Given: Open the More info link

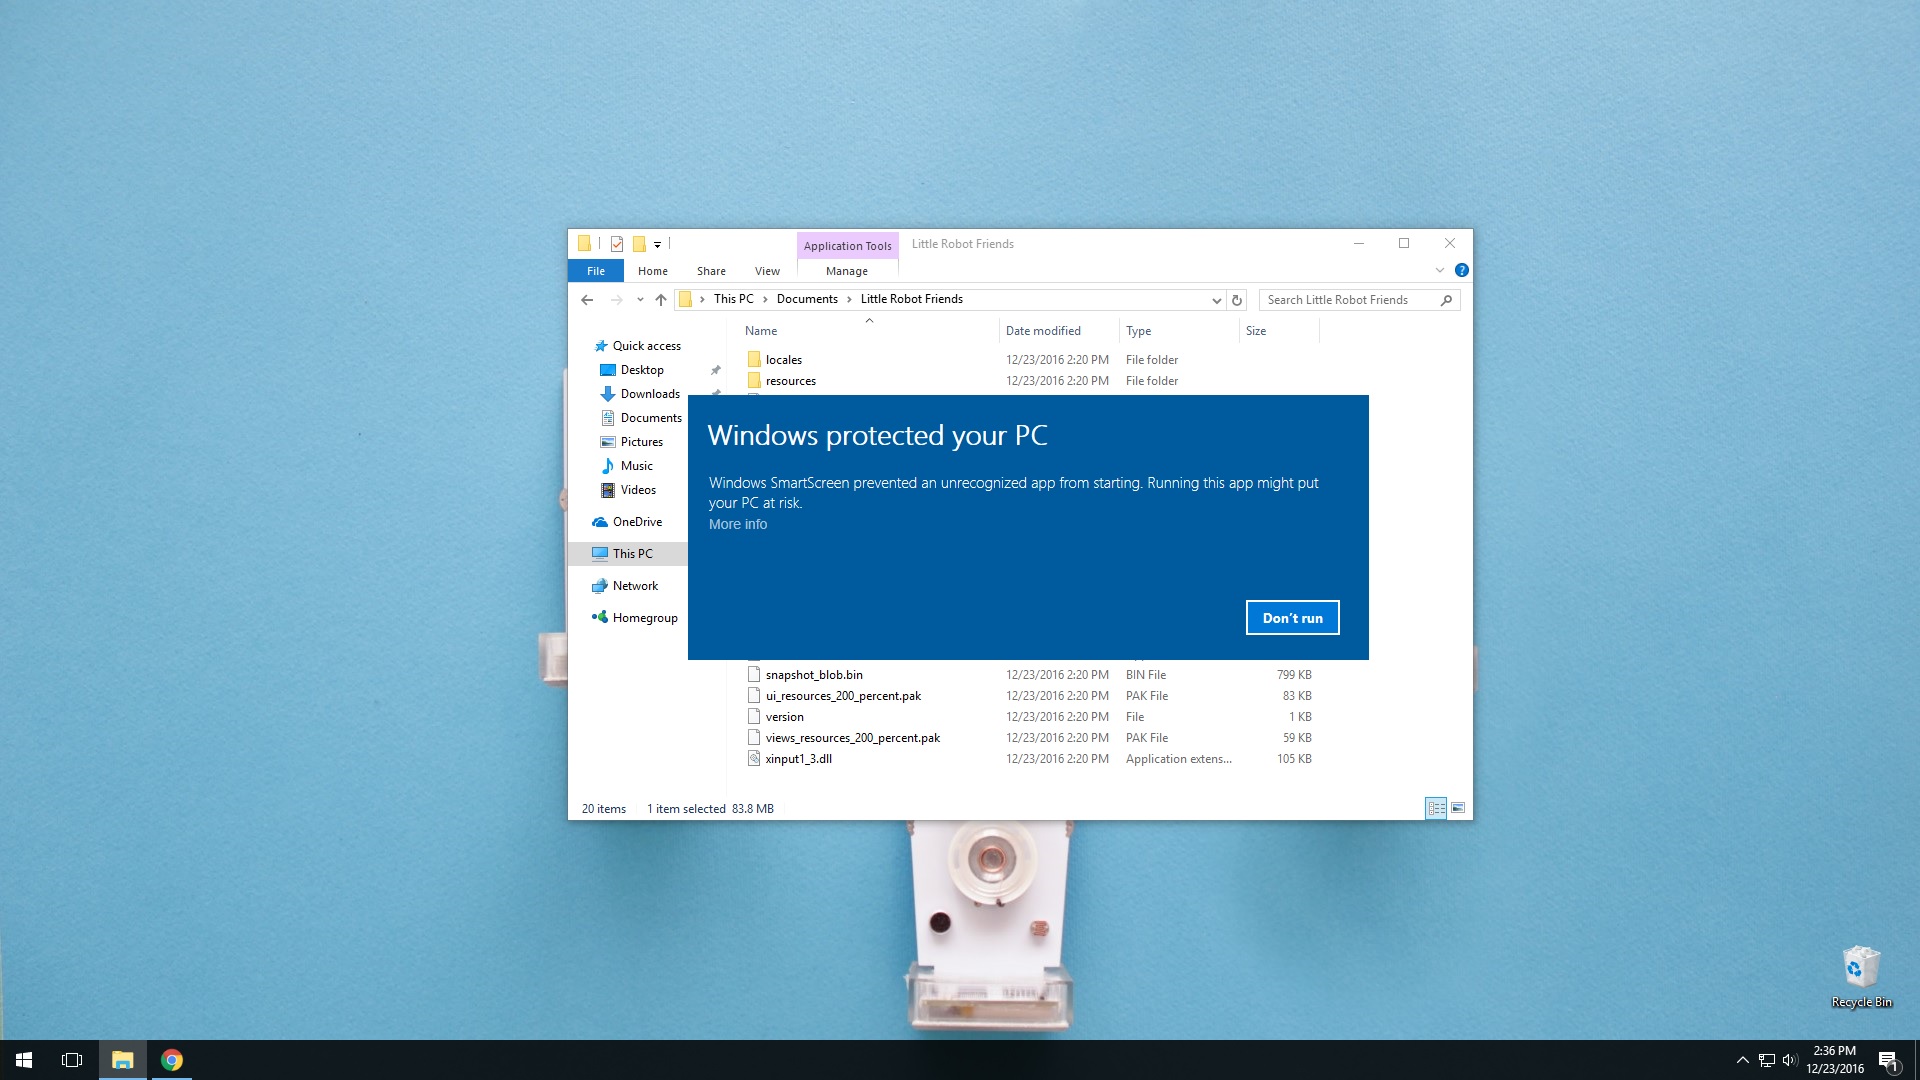Looking at the screenshot, I should 738,524.
